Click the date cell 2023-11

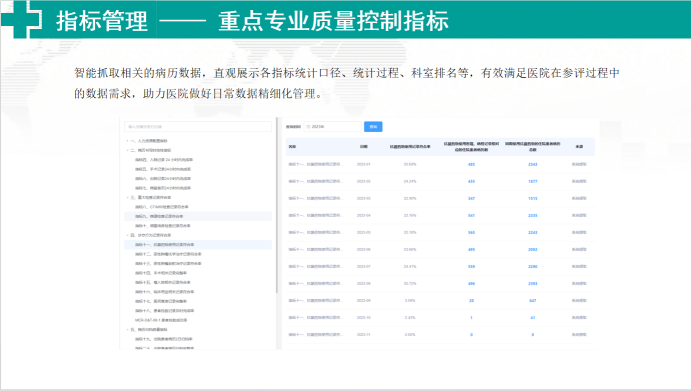[364, 335]
